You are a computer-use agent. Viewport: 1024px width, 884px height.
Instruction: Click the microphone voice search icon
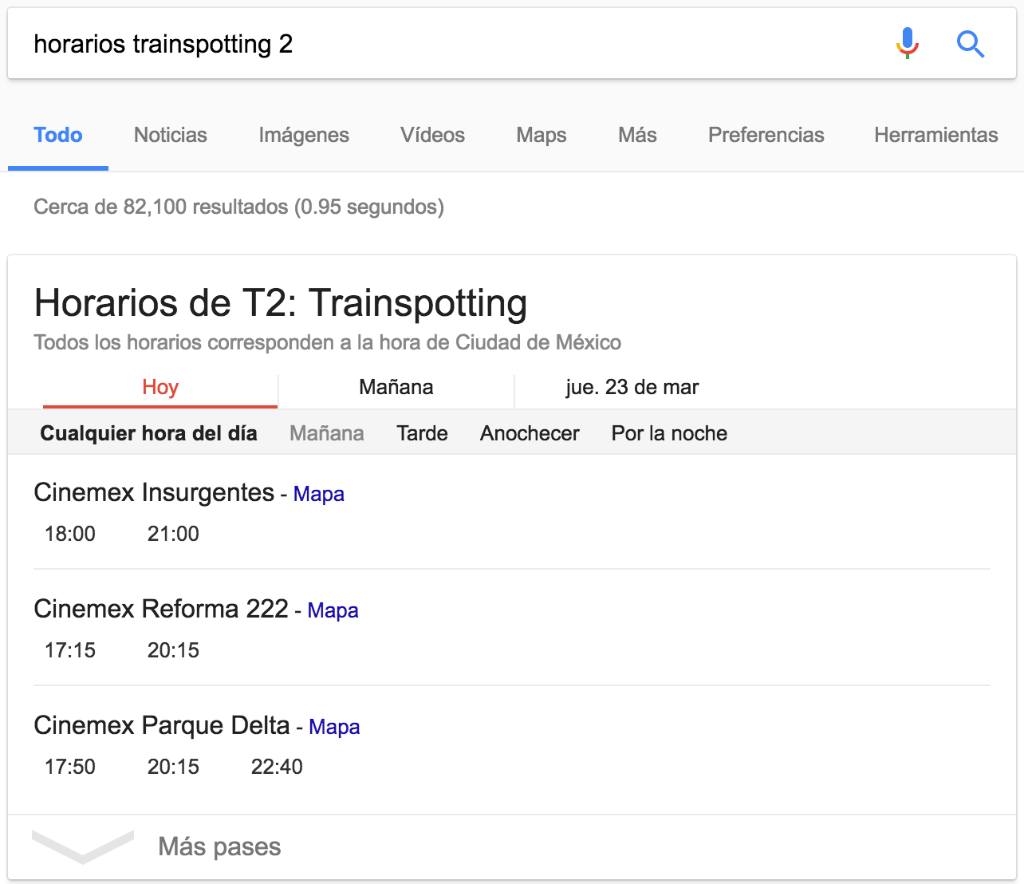907,44
